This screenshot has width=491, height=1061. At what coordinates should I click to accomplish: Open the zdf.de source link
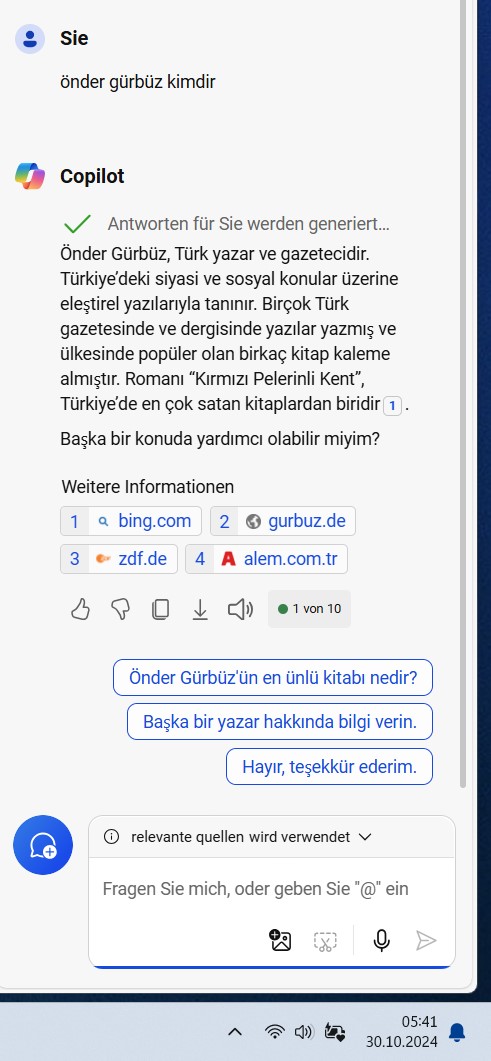click(118, 559)
